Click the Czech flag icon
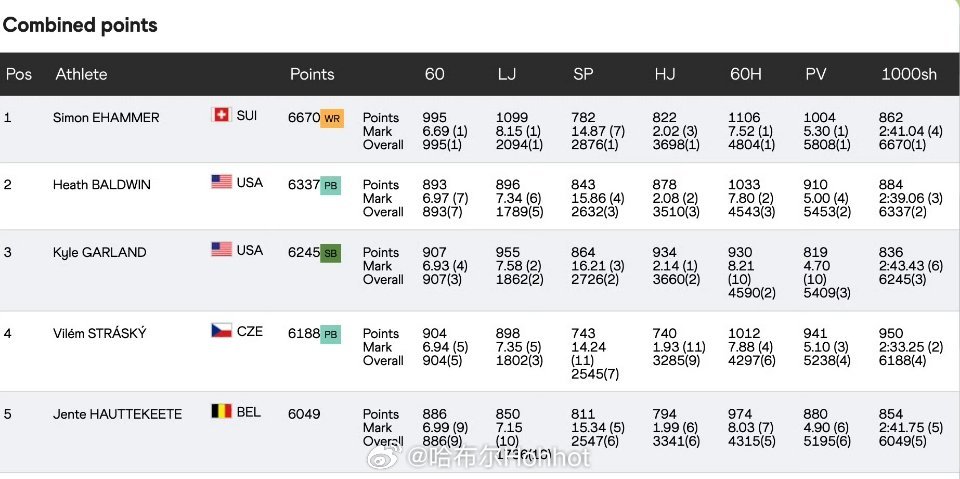 tap(221, 330)
